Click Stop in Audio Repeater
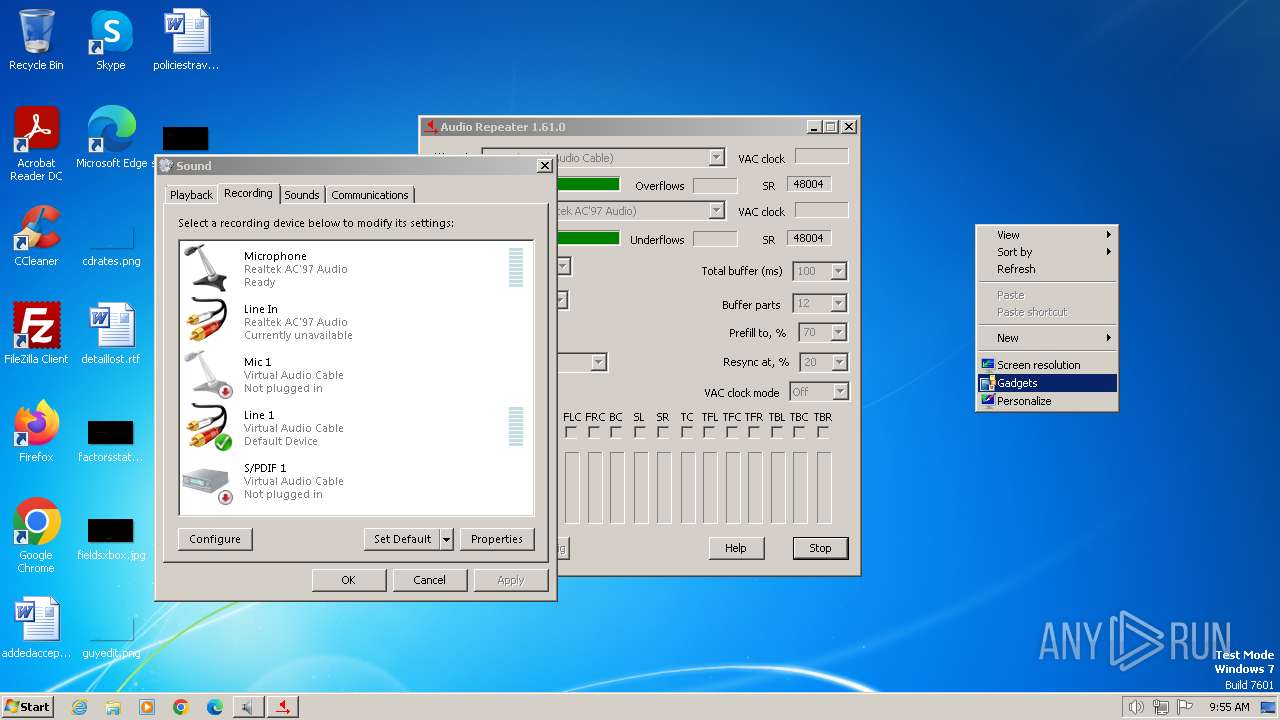The height and width of the screenshot is (720, 1280). [x=820, y=548]
